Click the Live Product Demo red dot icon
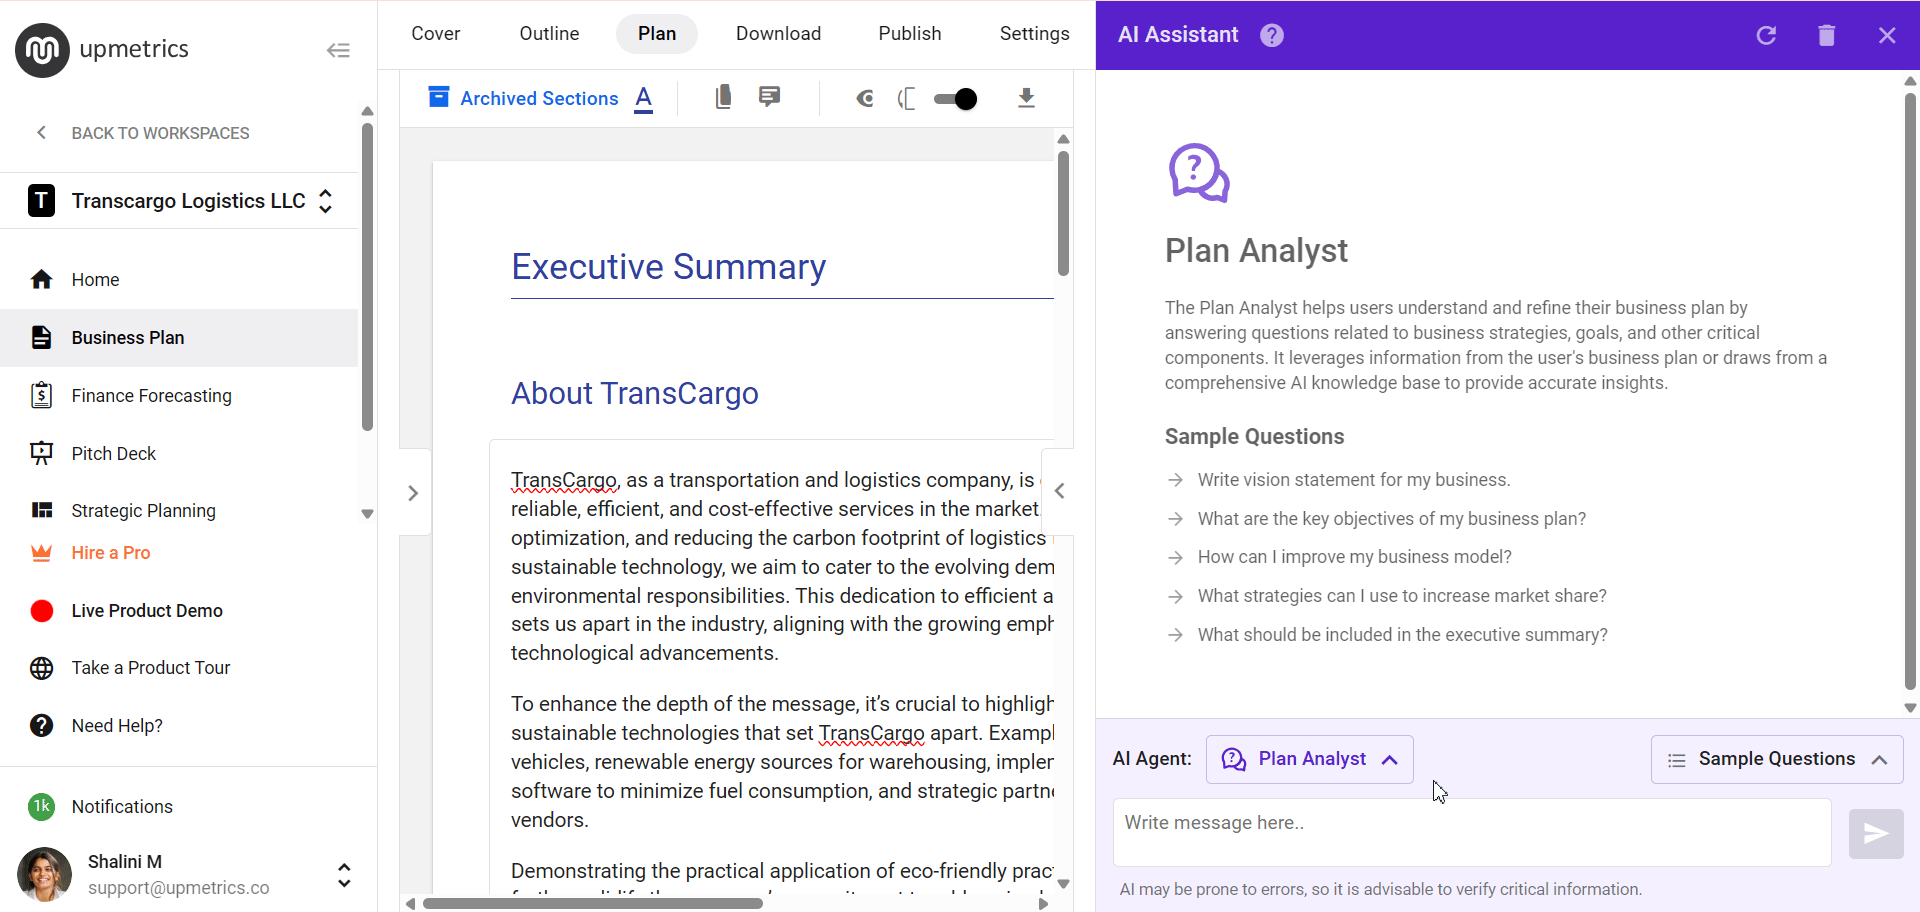This screenshot has width=1920, height=912. pos(41,611)
